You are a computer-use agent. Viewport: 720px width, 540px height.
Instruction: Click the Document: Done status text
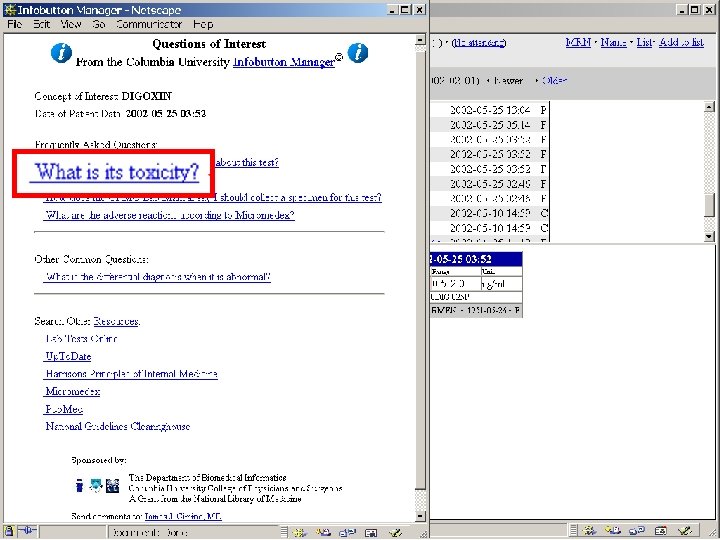[x=150, y=533]
